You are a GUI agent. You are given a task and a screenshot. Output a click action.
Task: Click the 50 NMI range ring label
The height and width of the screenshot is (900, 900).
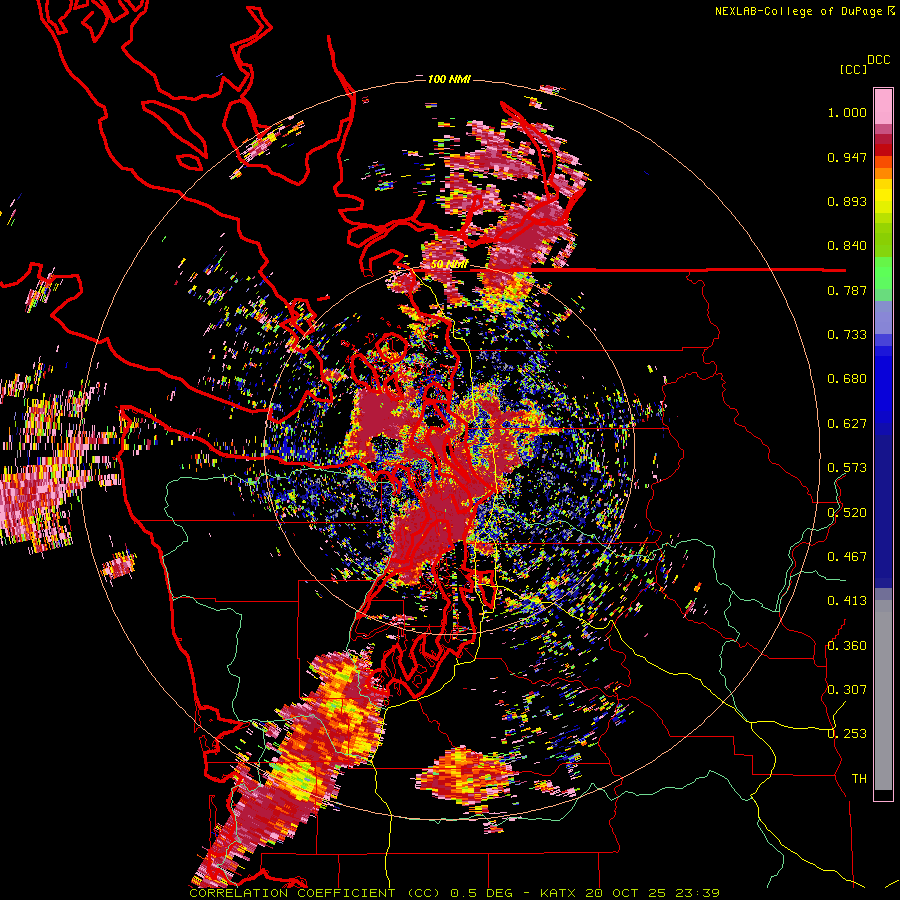coord(449,265)
